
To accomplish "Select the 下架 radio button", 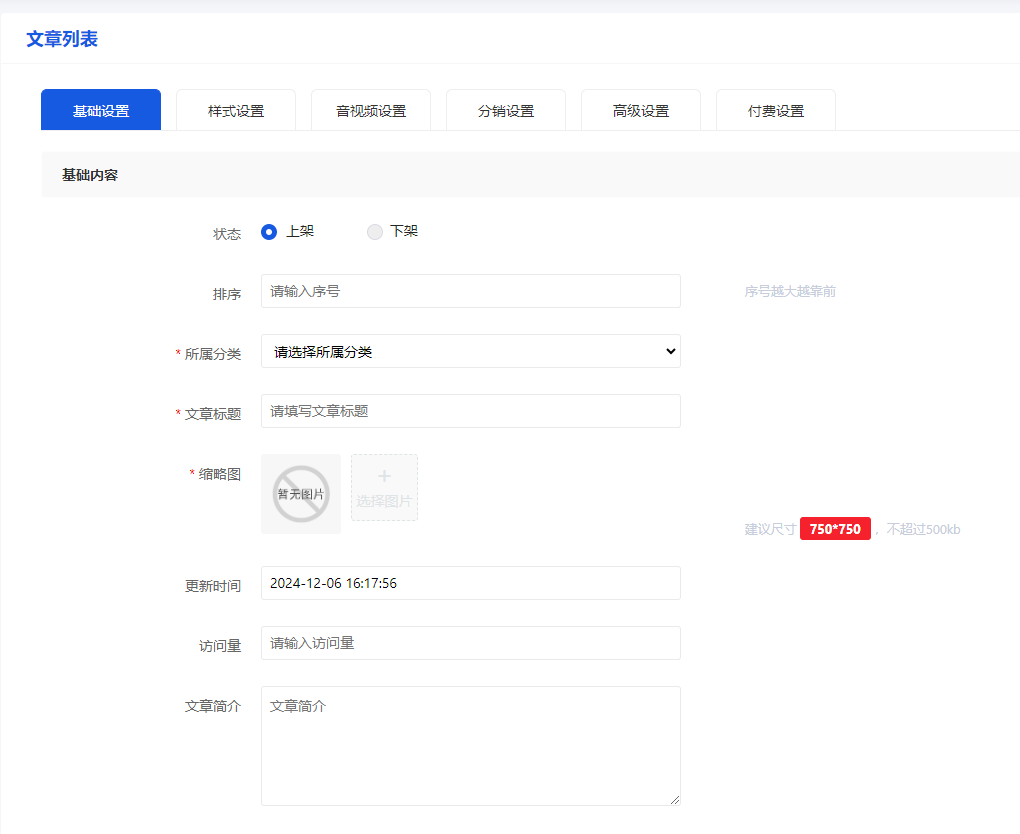I will (x=375, y=232).
